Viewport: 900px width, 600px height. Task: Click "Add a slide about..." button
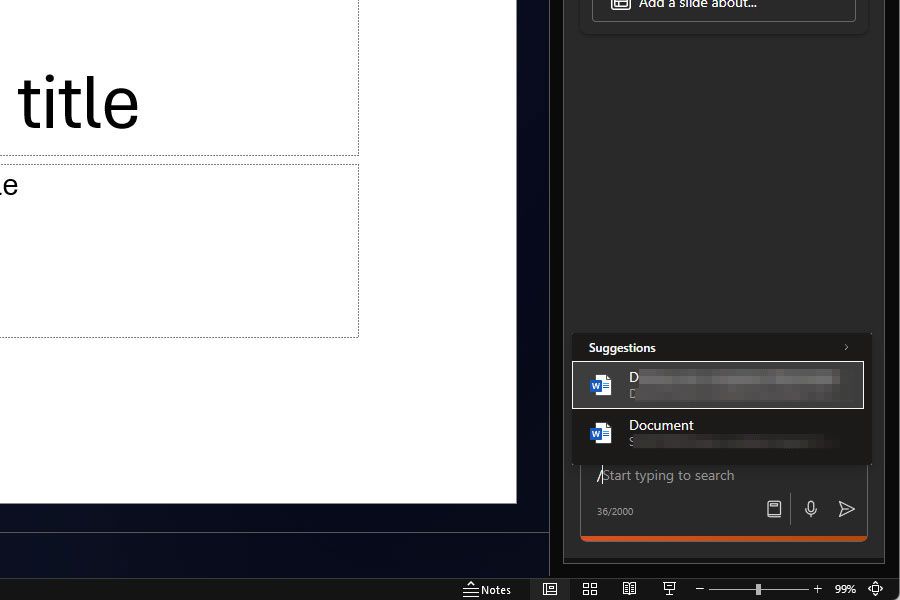(723, 5)
